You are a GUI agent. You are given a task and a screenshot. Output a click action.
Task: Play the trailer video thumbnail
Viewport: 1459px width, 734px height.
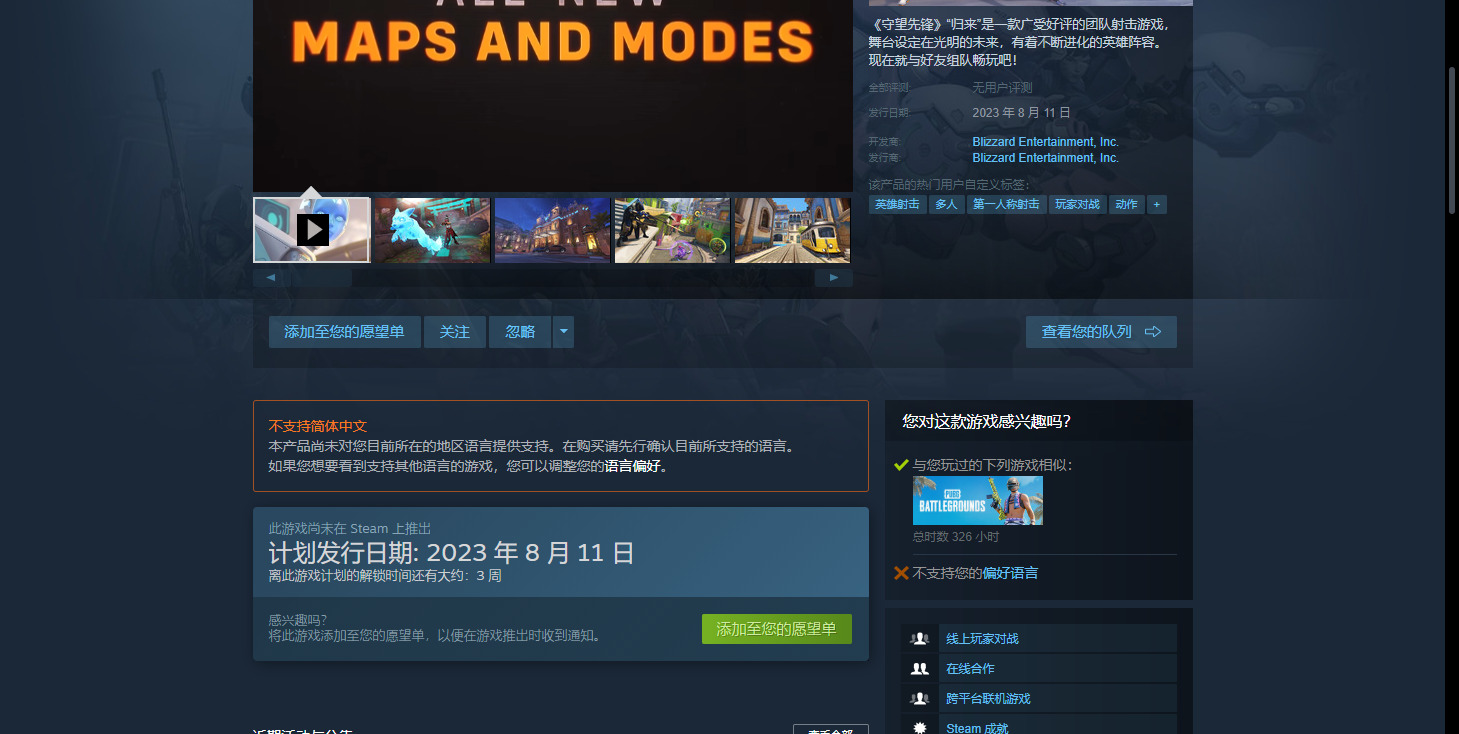[x=312, y=230]
